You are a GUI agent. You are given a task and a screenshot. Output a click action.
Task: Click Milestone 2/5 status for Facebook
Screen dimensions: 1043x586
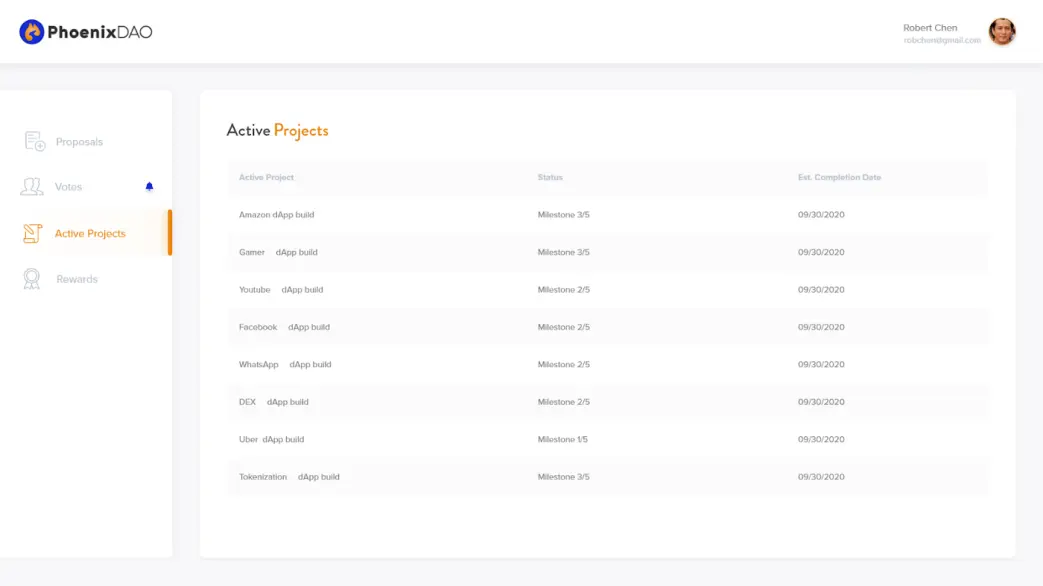563,327
